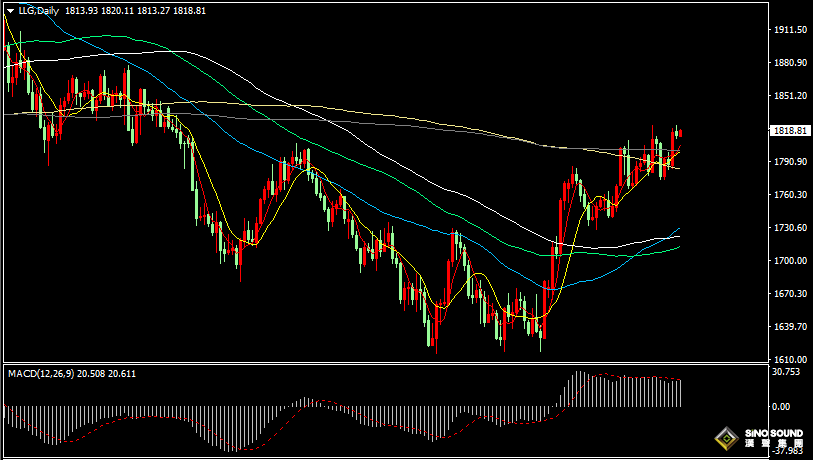Click the 1610.00 price axis label
The image size is (813, 460).
[790, 359]
